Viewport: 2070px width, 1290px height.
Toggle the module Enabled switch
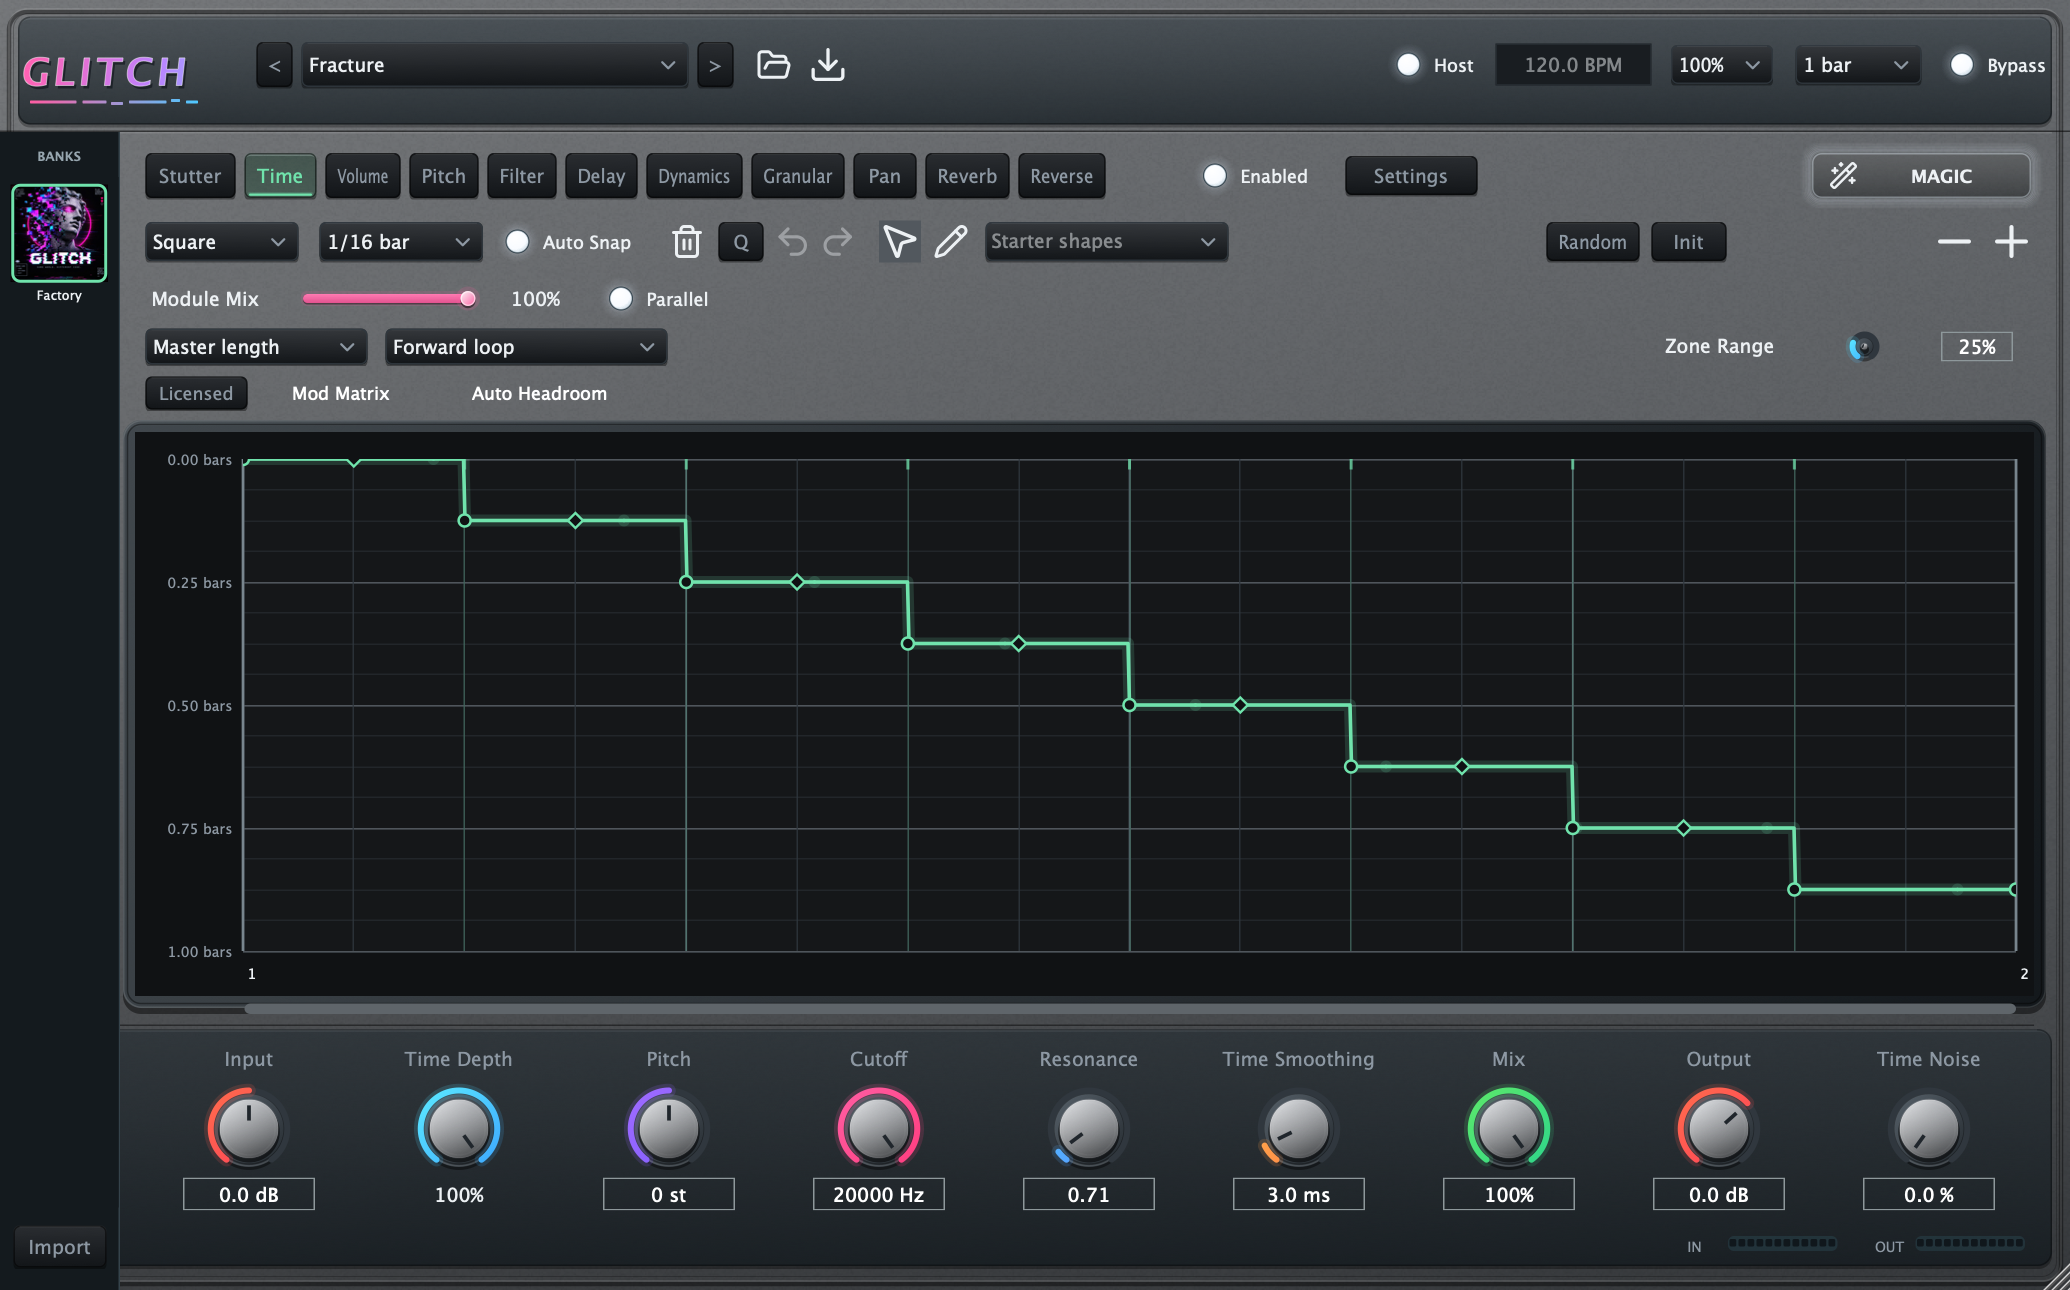1215,176
